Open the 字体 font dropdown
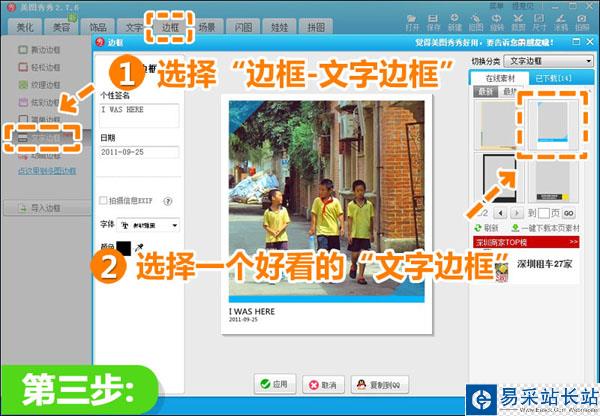The image size is (600, 416). 148,225
